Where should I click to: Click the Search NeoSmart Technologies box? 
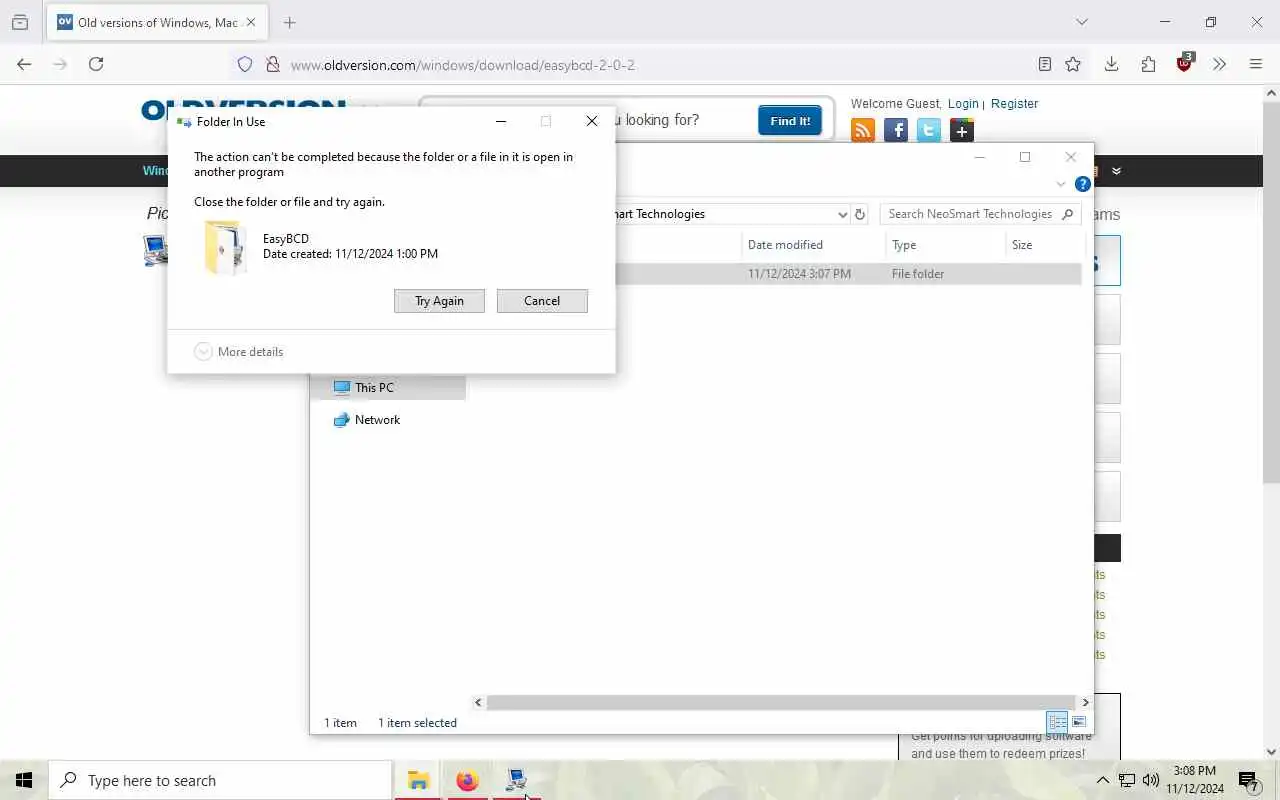[x=980, y=214]
